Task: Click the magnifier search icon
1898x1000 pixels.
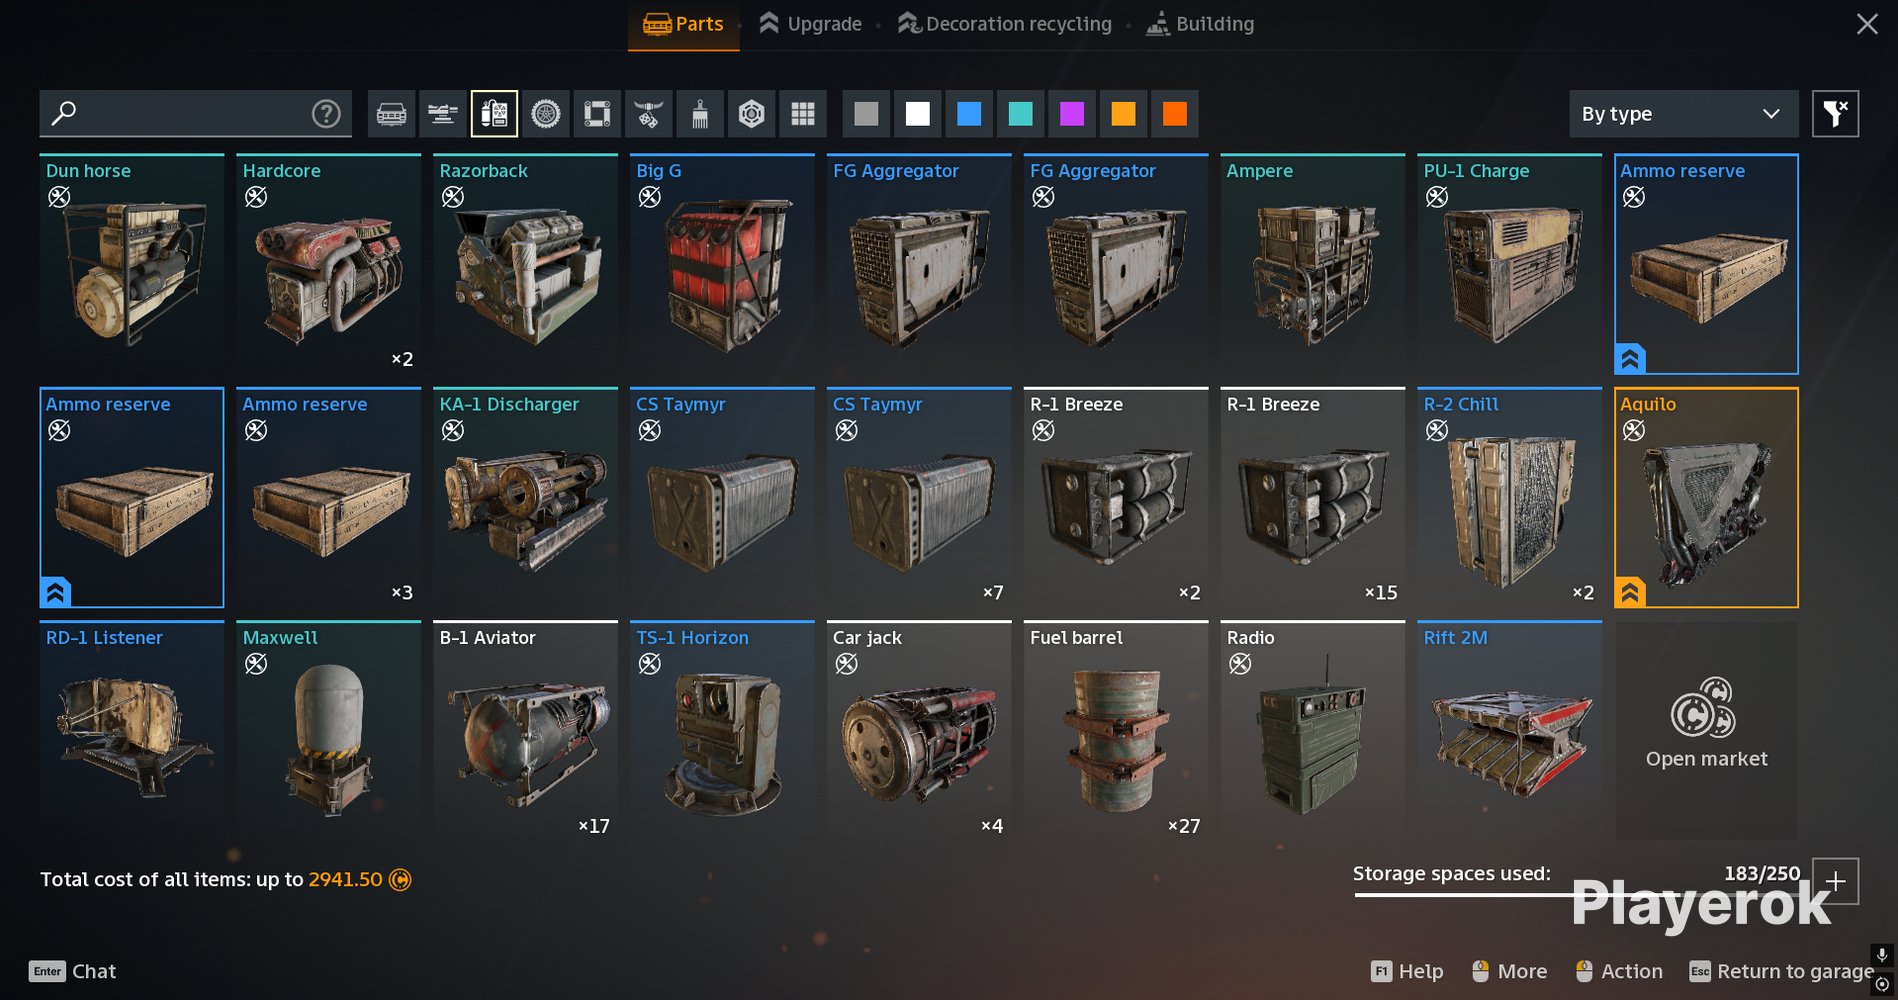Action: click(x=64, y=113)
